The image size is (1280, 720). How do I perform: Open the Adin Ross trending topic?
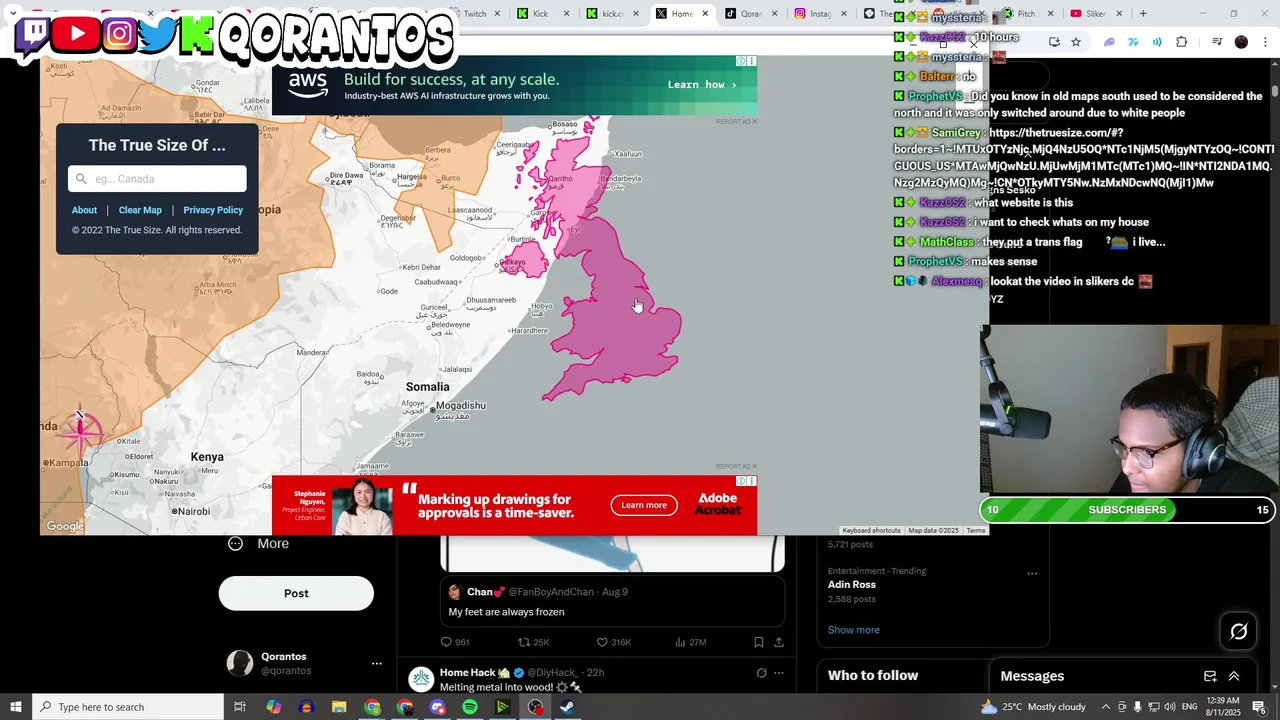pyautogui.click(x=851, y=584)
